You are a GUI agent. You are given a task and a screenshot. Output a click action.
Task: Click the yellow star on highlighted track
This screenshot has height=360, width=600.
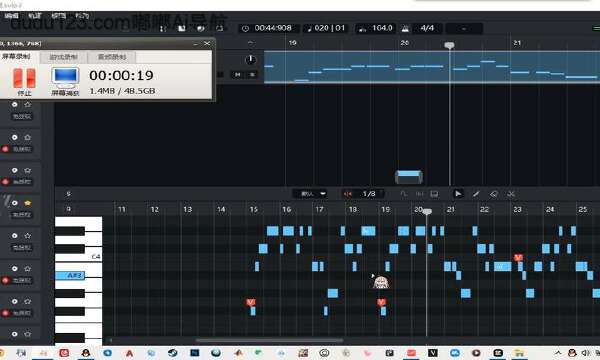click(28, 203)
